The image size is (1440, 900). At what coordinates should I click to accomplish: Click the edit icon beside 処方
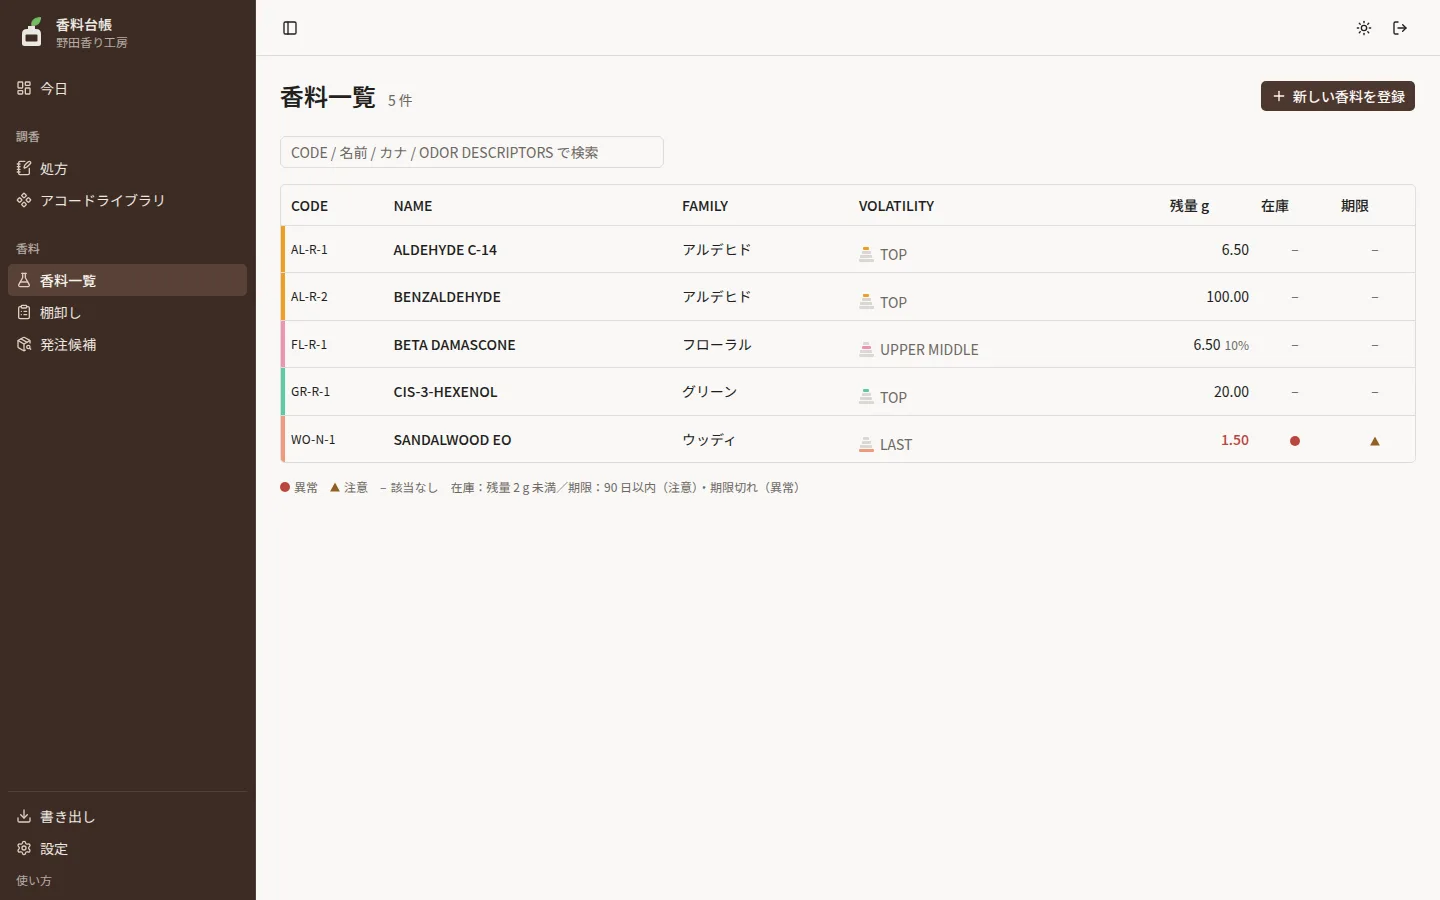pos(24,168)
